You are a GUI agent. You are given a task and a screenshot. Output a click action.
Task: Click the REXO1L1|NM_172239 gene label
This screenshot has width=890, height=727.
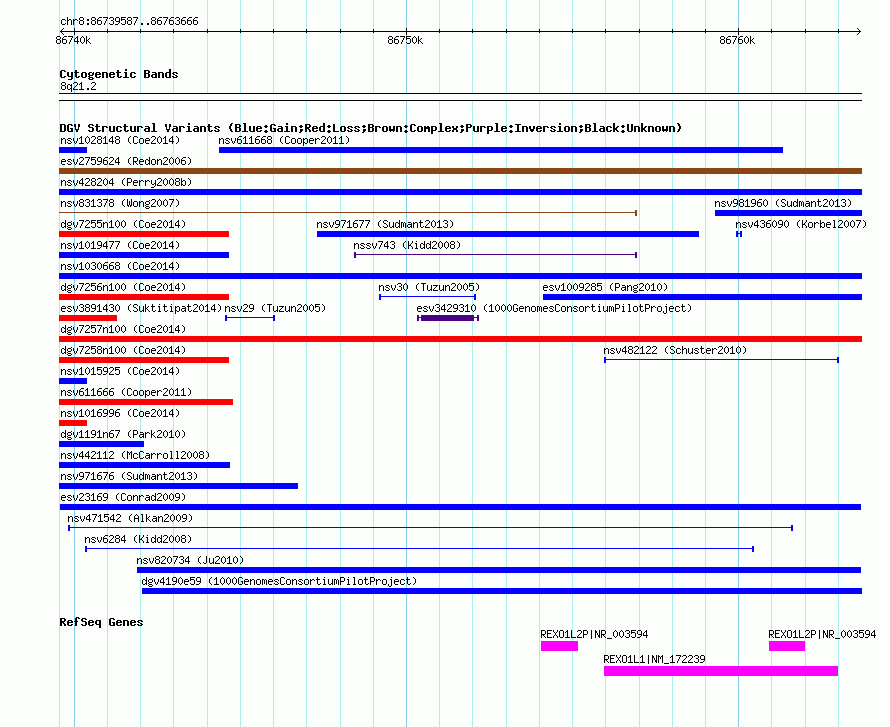click(654, 659)
